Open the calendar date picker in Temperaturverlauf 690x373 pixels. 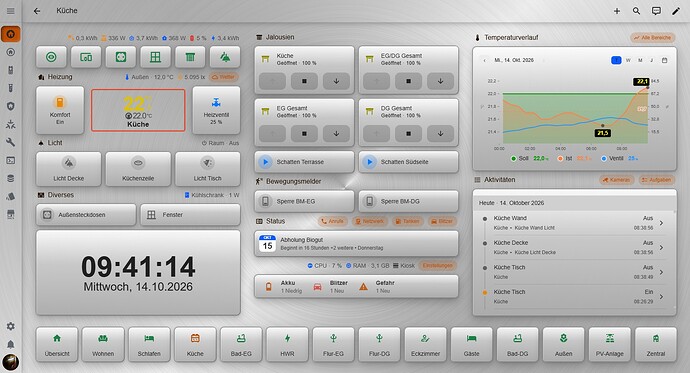pyautogui.click(x=664, y=60)
